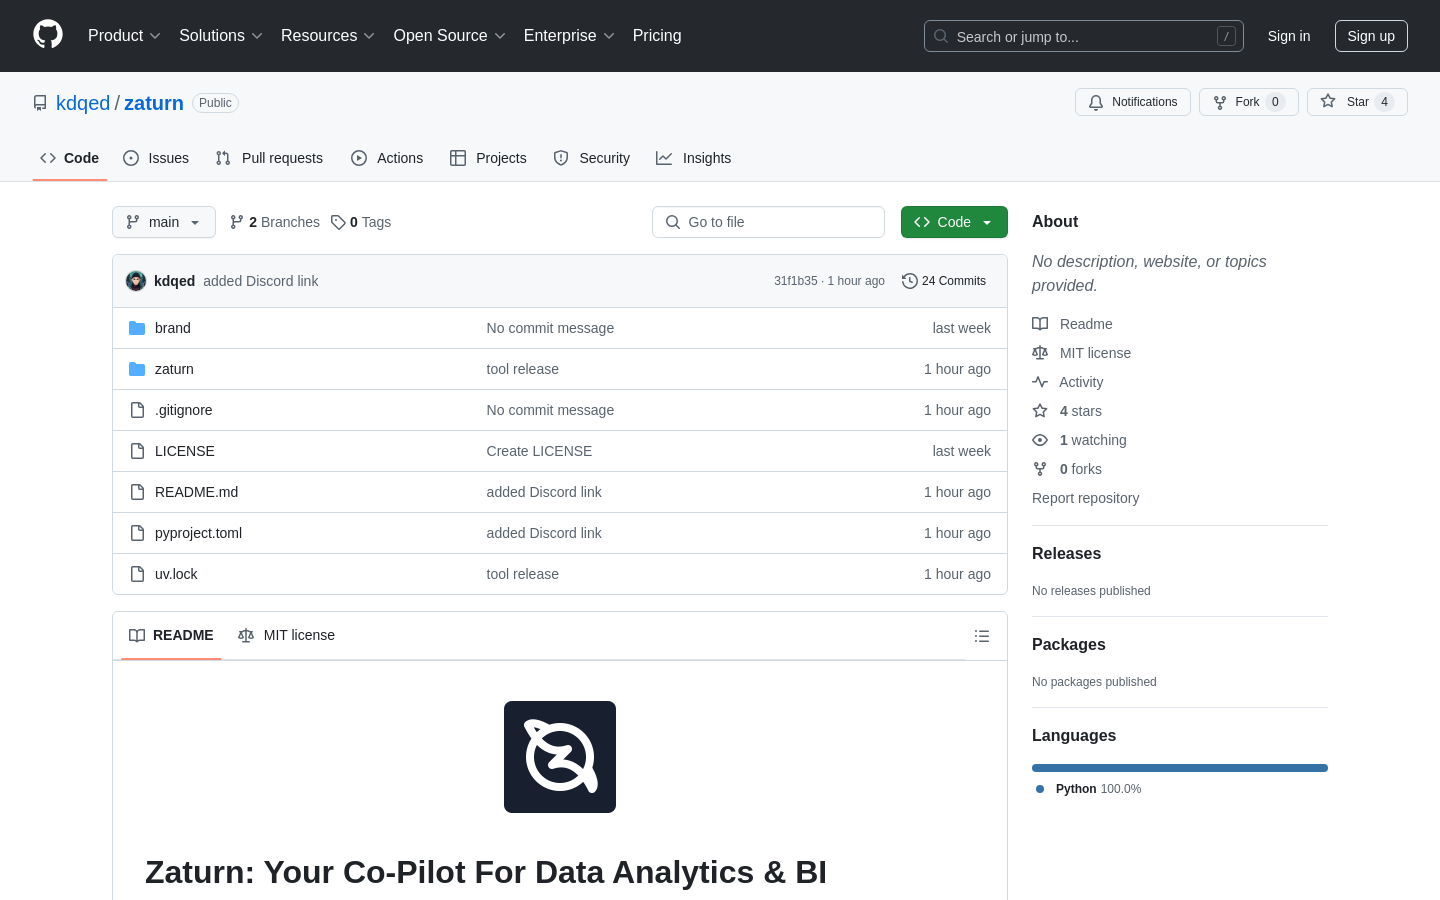Click the Zaturn logo image in the README
The image size is (1440, 900).
click(560, 757)
